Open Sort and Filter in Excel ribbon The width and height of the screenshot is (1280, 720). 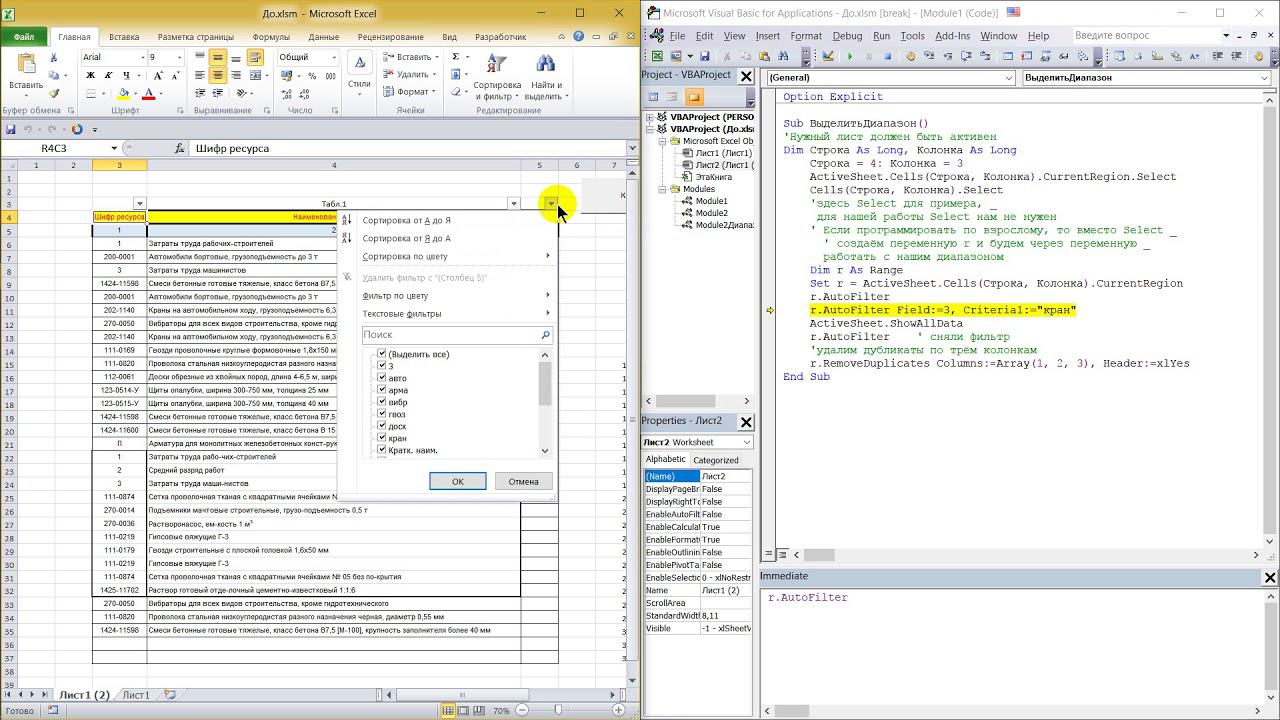[496, 78]
